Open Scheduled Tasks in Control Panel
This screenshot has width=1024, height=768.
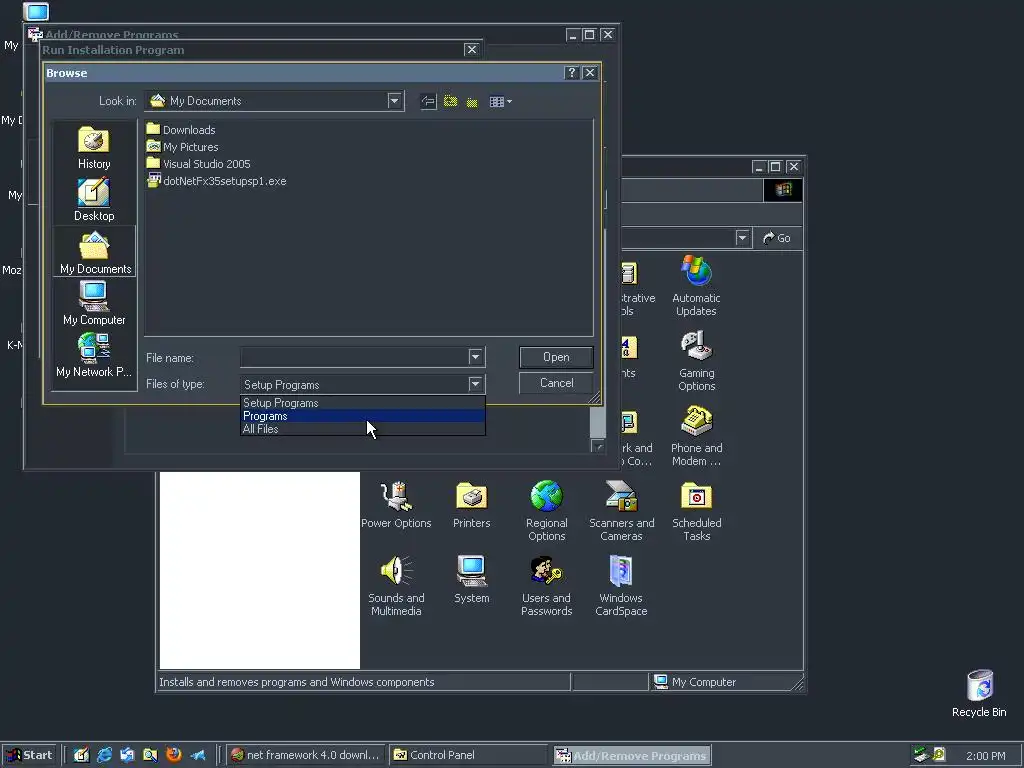click(696, 511)
